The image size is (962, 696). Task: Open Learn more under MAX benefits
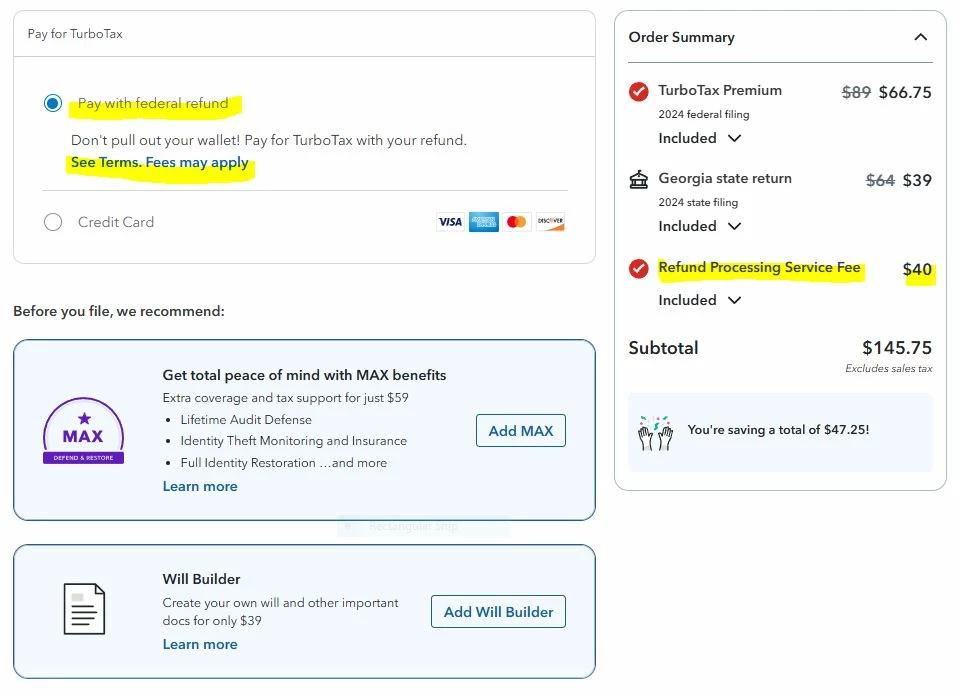pos(200,486)
